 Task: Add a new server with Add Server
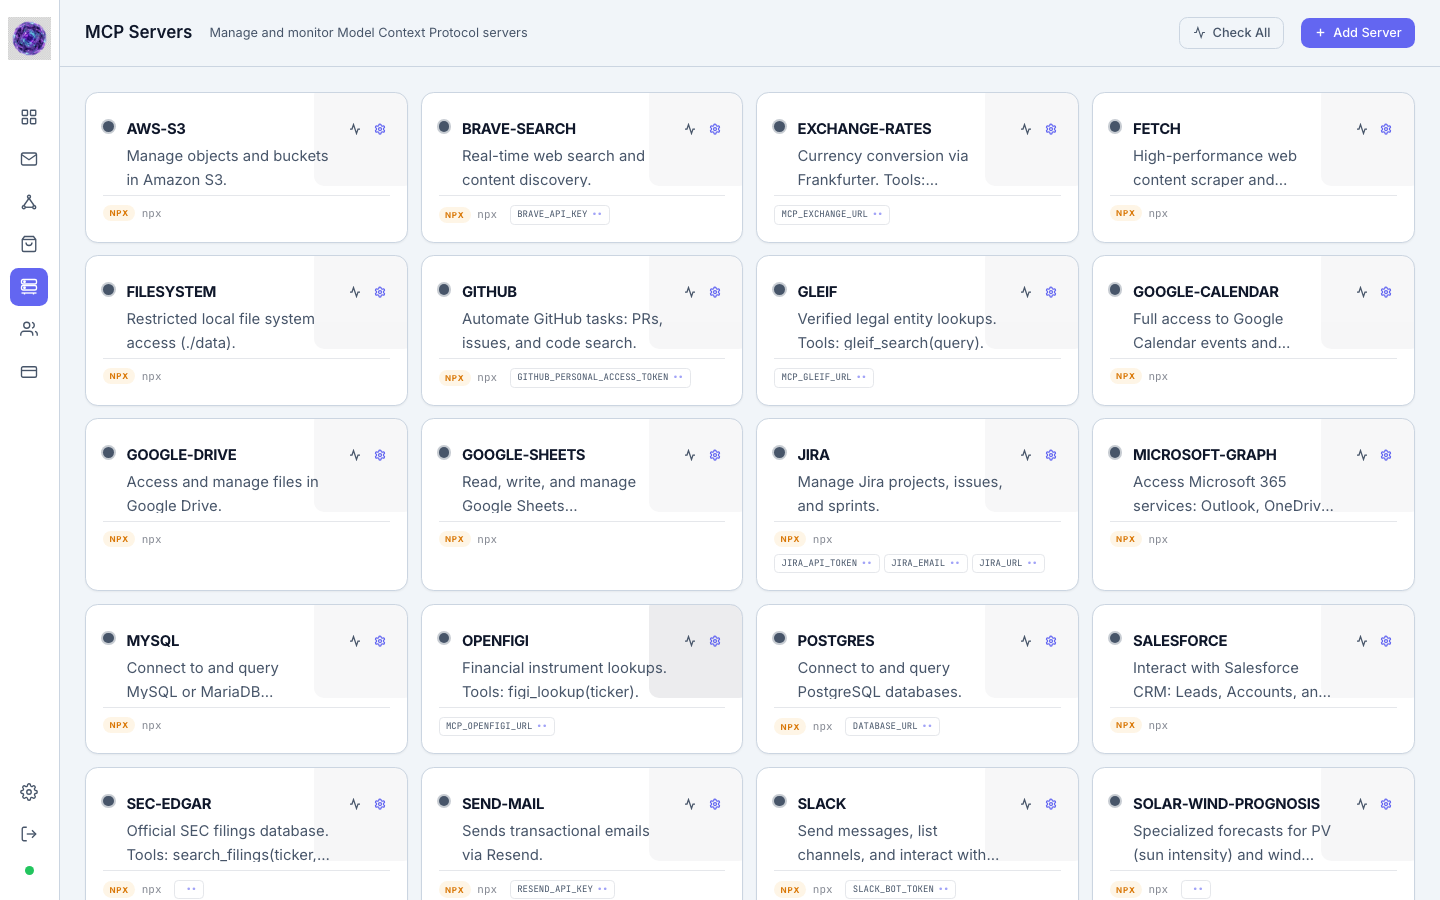click(1358, 33)
